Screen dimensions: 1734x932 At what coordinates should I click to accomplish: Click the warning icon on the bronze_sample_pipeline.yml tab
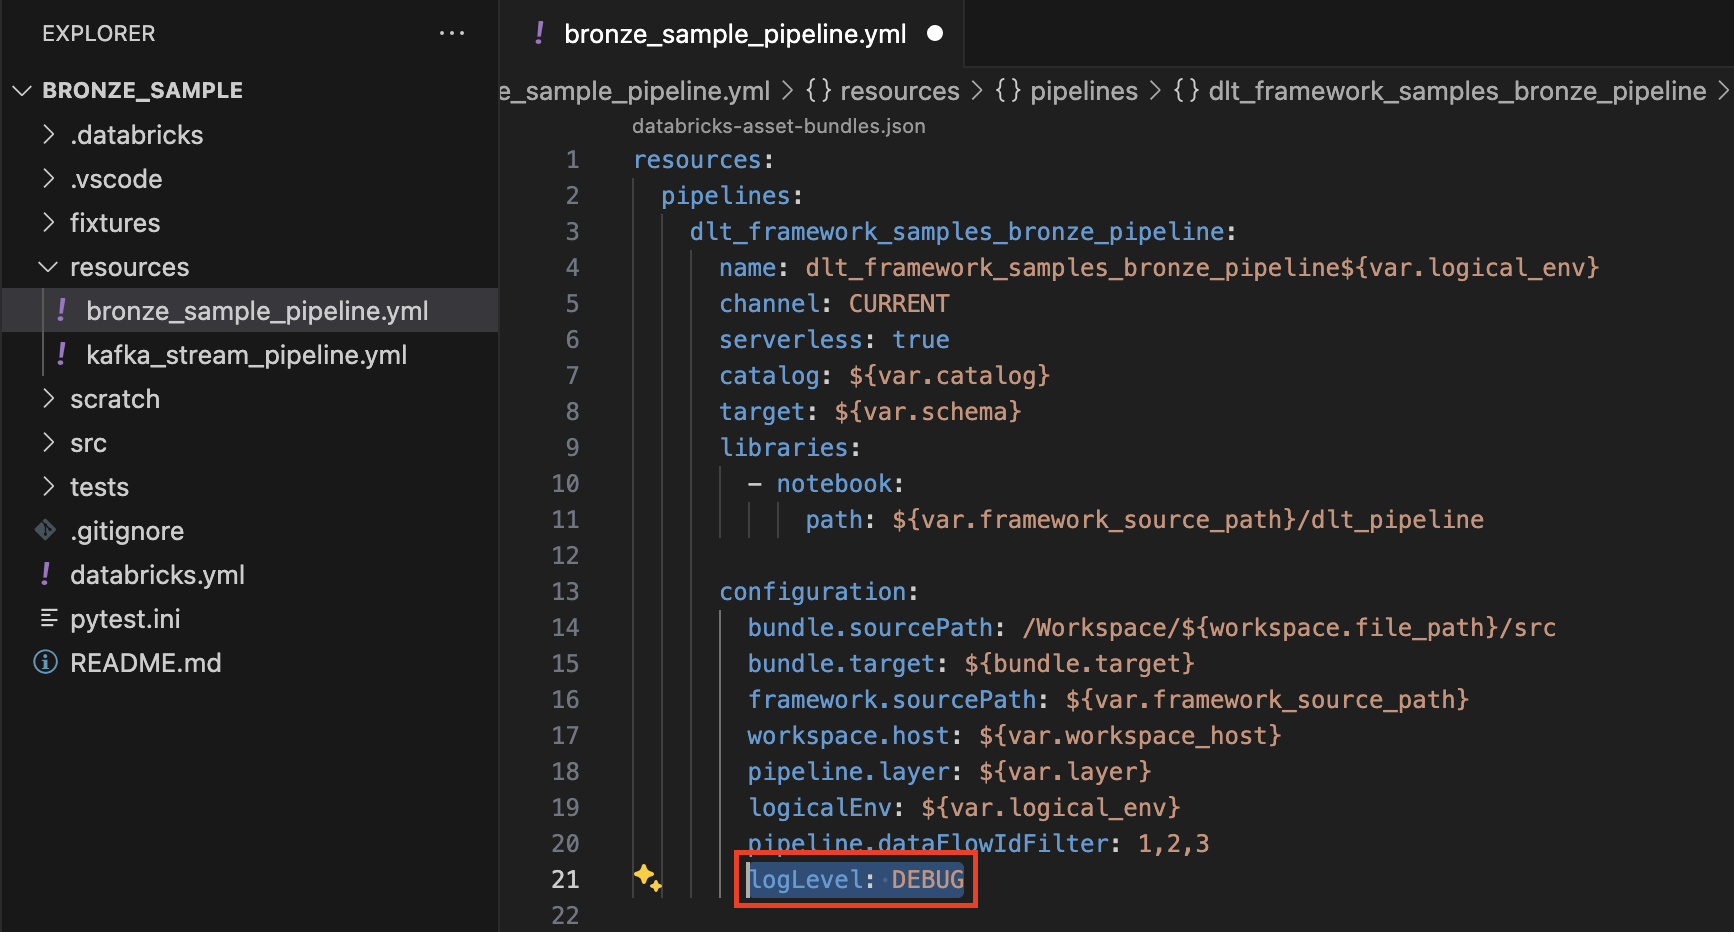click(539, 33)
